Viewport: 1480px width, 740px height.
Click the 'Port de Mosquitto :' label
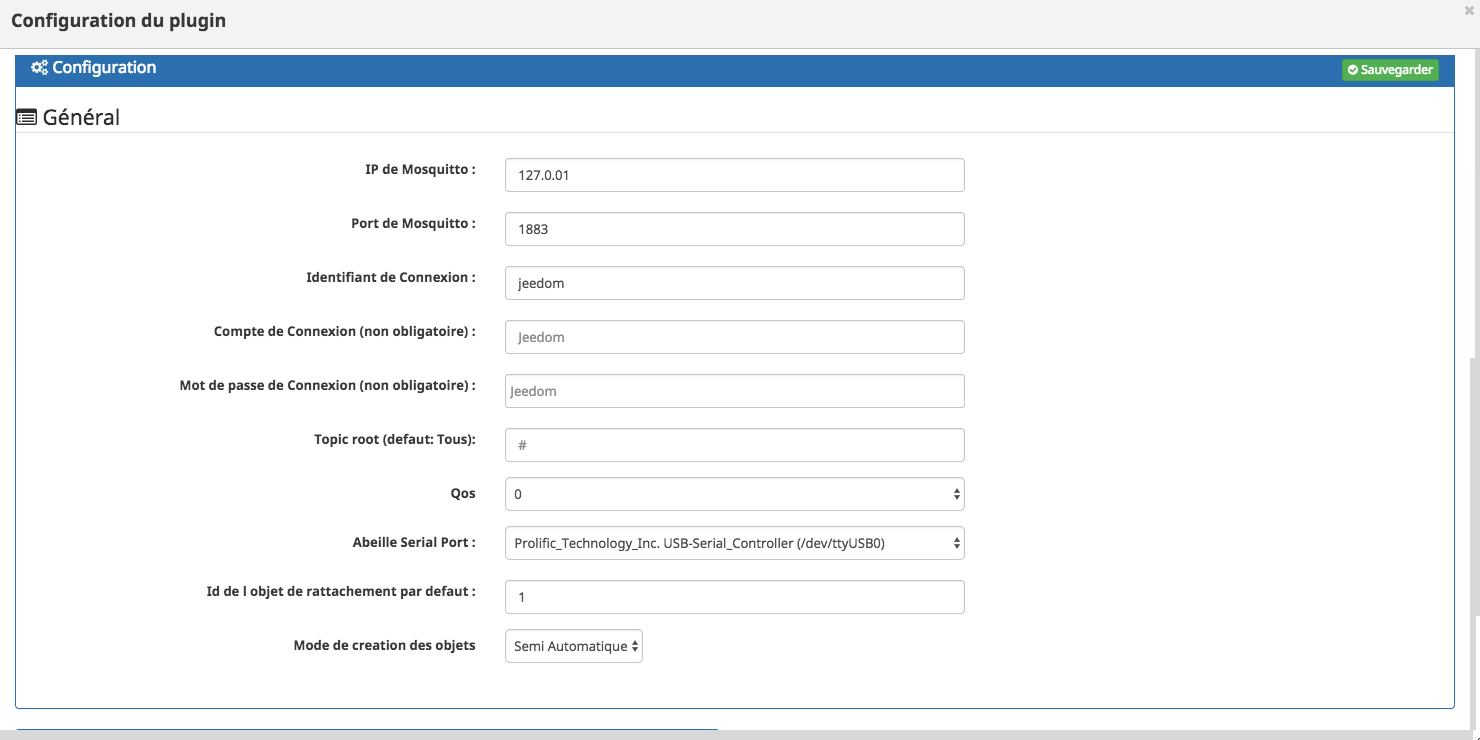click(413, 224)
